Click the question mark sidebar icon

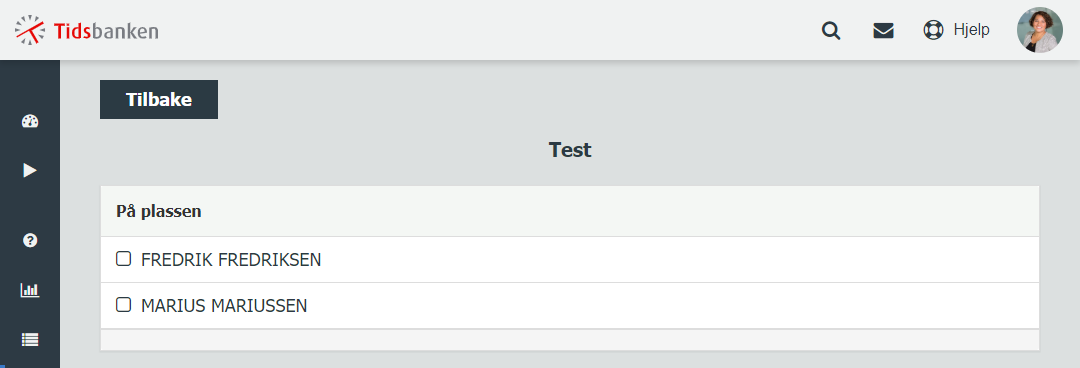30,241
